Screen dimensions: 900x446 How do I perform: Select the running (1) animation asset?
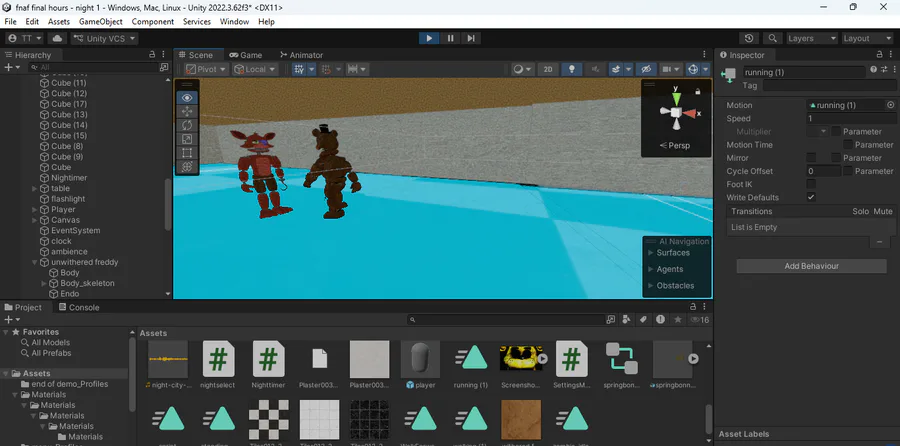[x=471, y=364]
